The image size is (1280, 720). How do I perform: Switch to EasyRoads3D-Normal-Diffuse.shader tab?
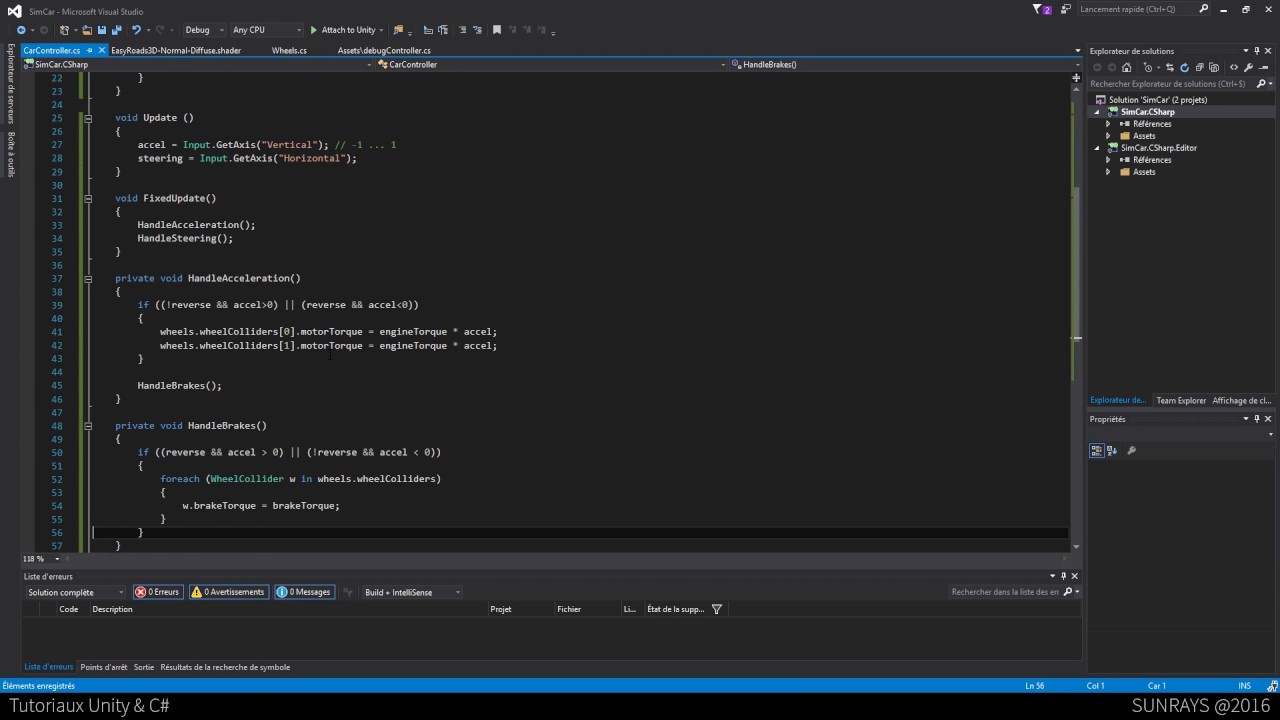point(176,50)
